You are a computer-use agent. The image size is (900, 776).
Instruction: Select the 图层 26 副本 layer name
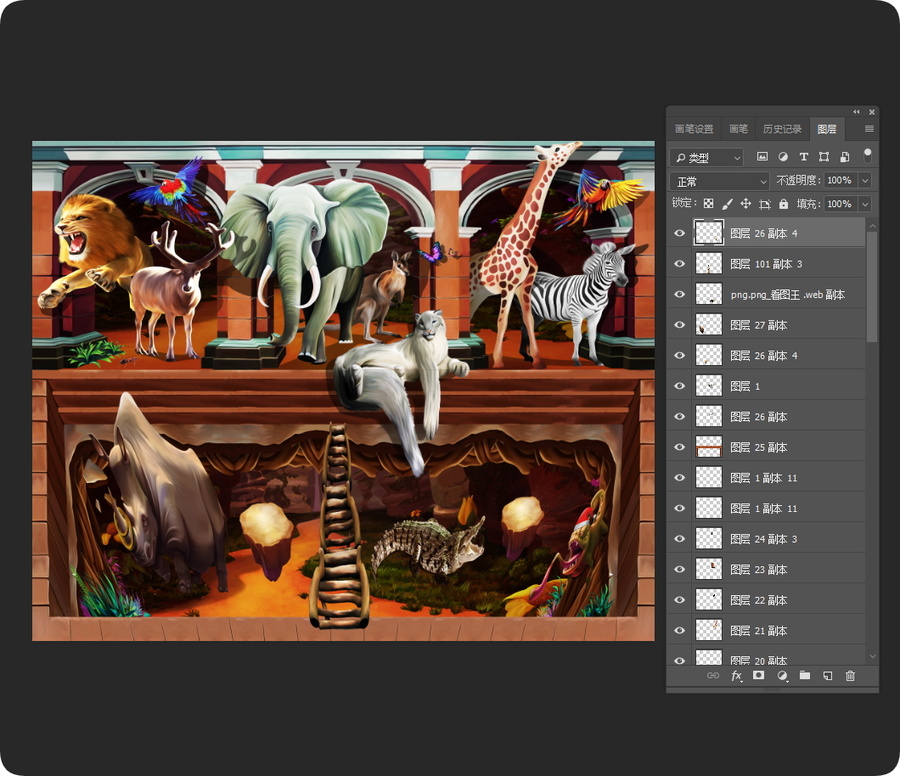pos(759,417)
